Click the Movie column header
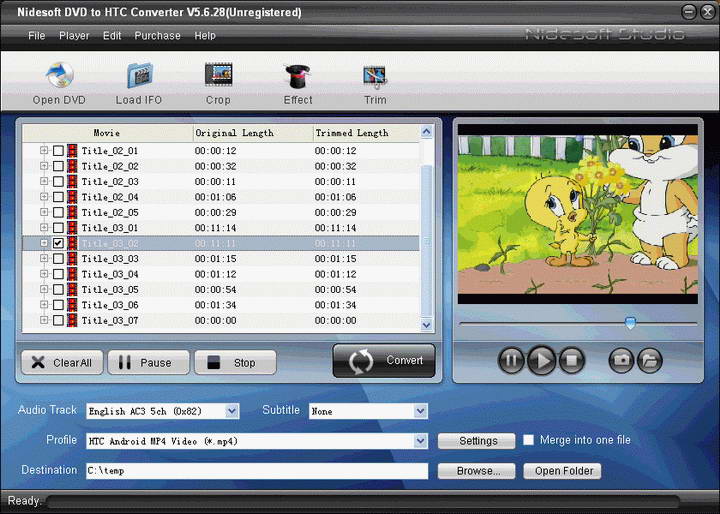Image resolution: width=720 pixels, height=514 pixels. (x=108, y=133)
